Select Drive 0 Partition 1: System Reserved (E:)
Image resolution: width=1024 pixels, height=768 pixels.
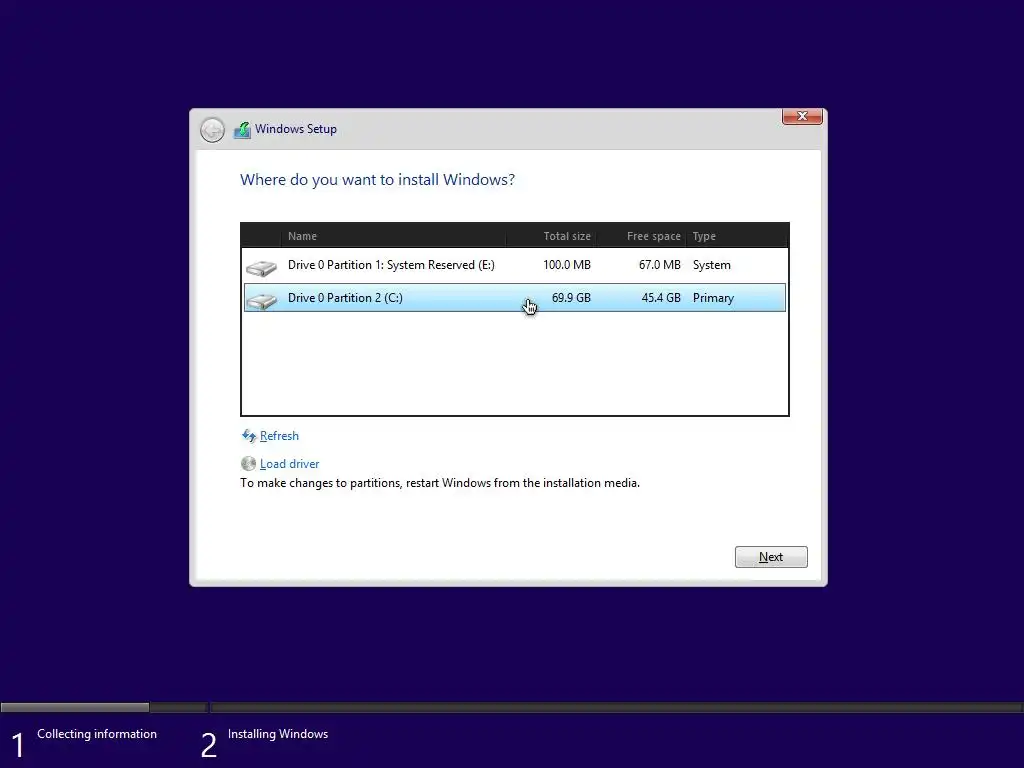tap(515, 265)
